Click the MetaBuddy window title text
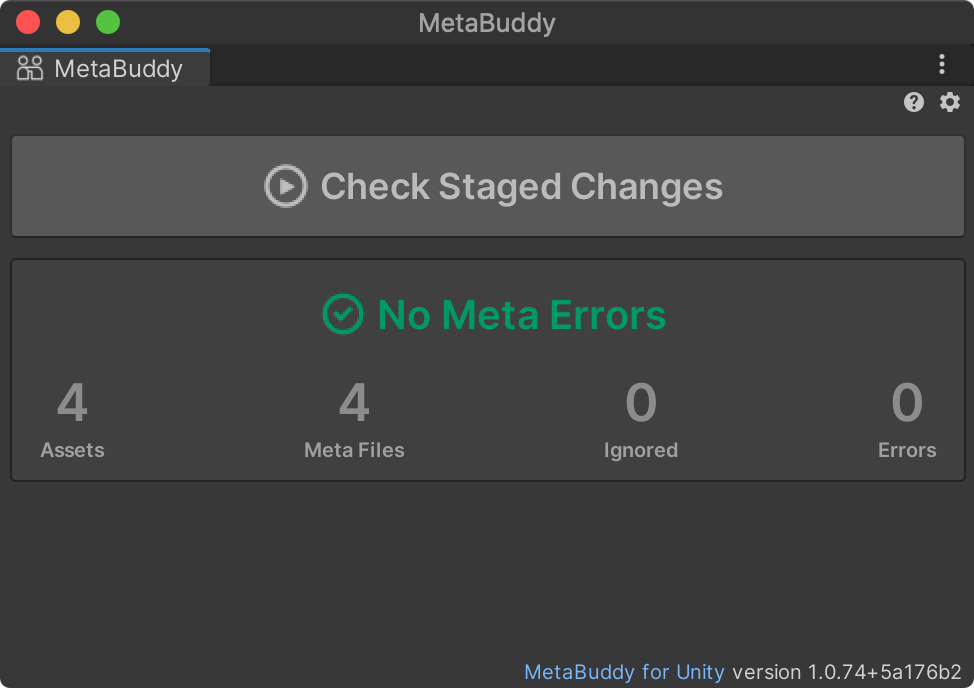974x688 pixels. click(487, 22)
